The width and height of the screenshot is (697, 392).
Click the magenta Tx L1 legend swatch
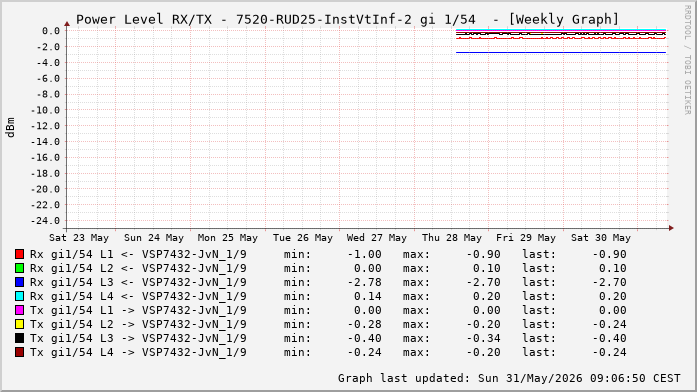19,310
